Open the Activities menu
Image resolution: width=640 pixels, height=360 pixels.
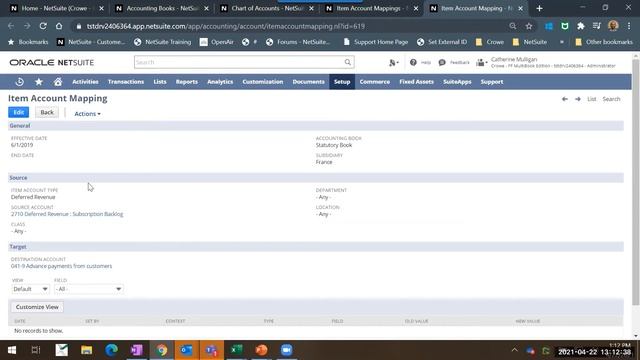[x=85, y=82]
